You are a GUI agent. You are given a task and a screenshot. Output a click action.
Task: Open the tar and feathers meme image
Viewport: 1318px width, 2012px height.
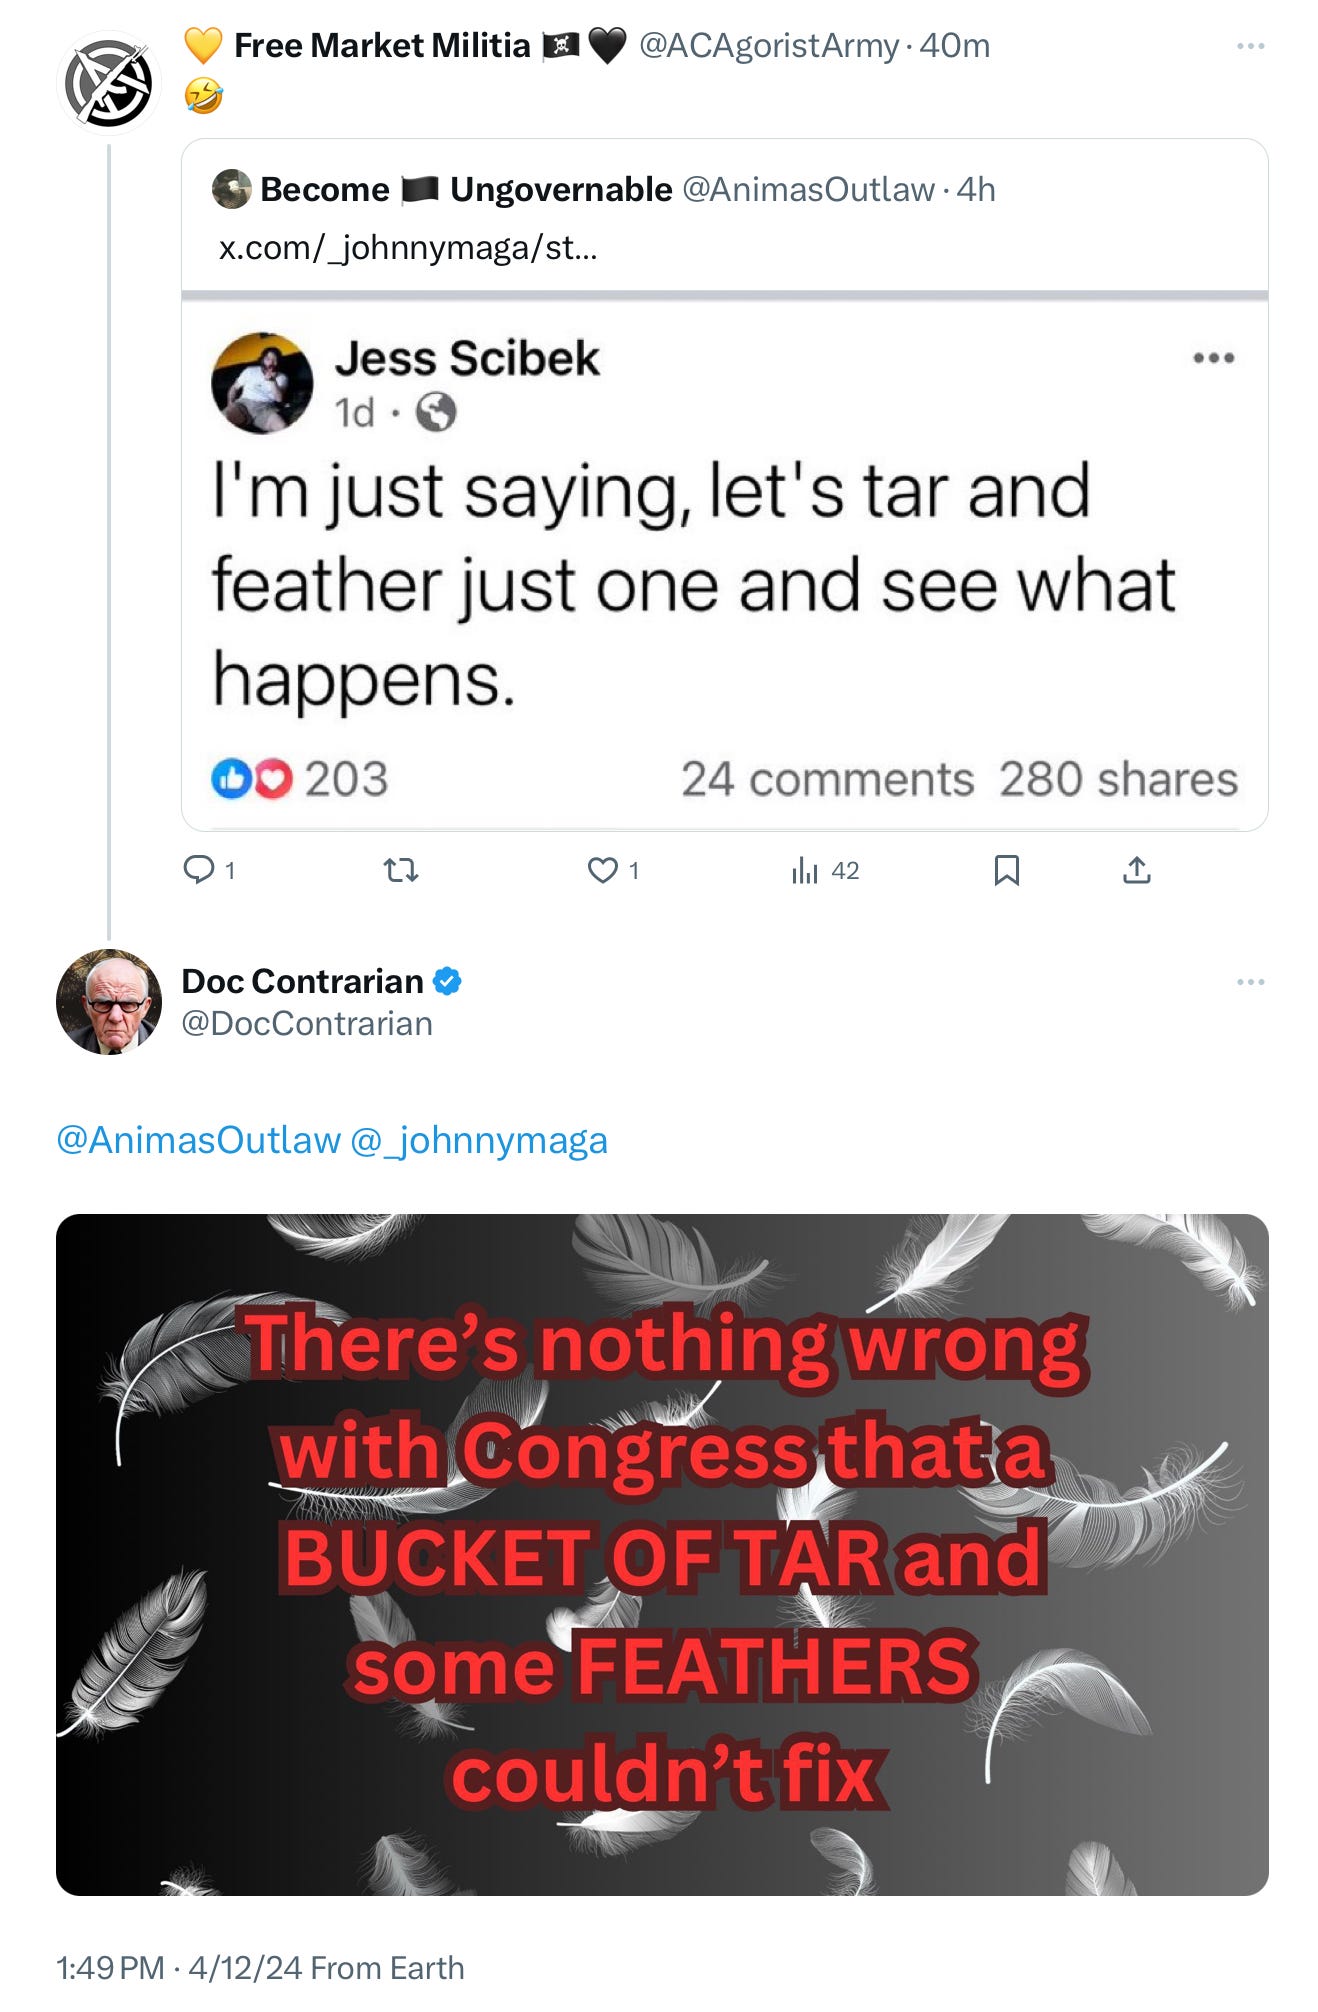point(662,1554)
